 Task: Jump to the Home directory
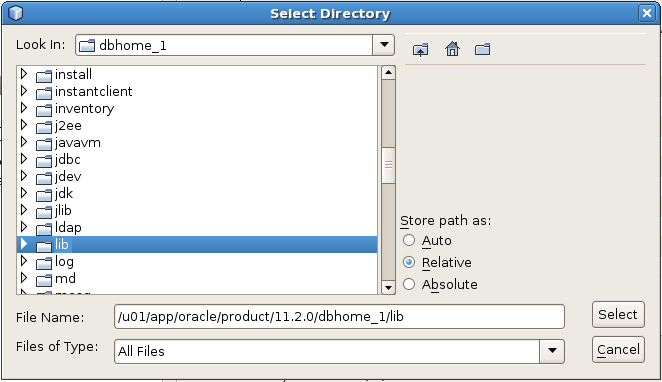[452, 49]
